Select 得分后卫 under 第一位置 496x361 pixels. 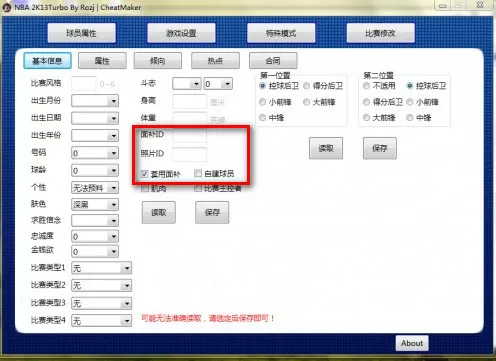click(x=306, y=86)
